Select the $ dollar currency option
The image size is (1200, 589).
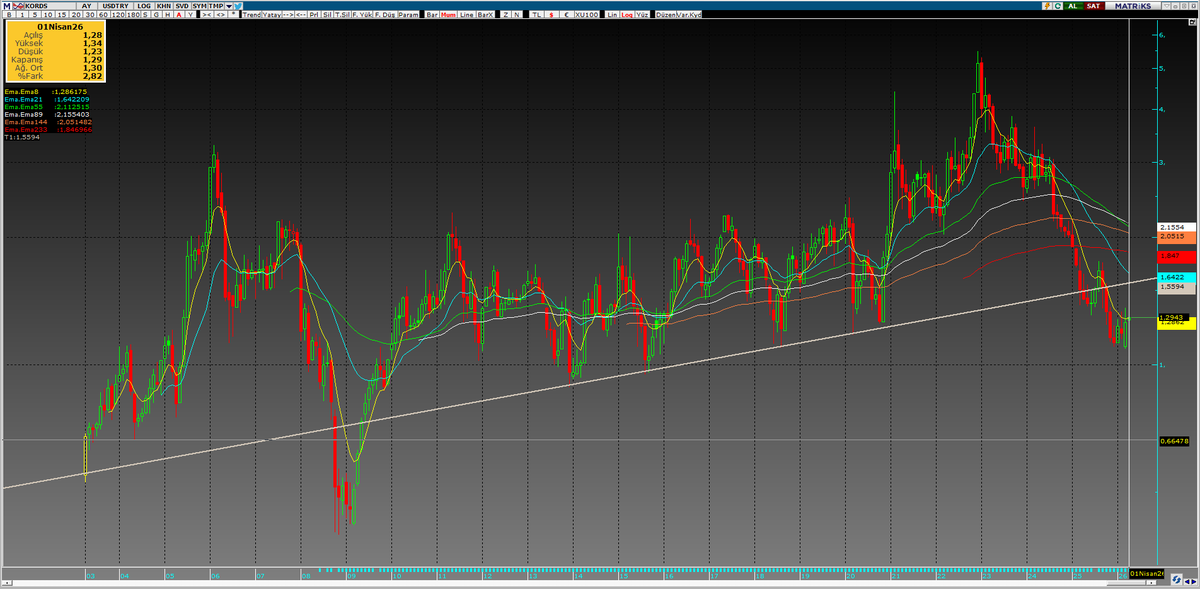(x=551, y=15)
